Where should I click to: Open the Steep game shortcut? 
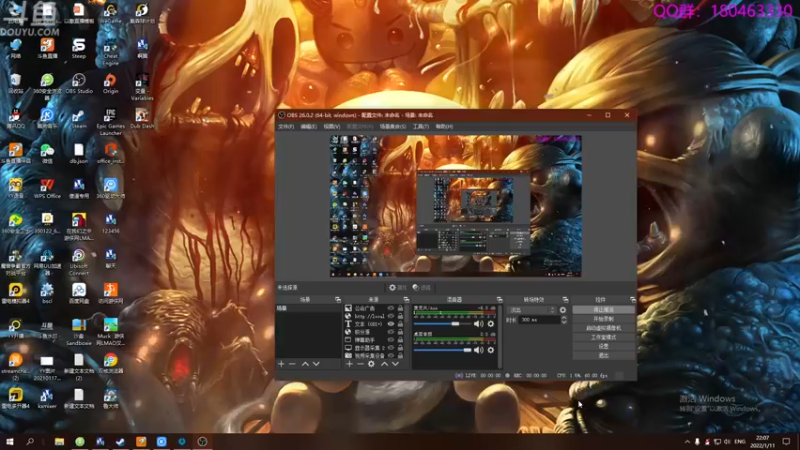click(x=79, y=48)
